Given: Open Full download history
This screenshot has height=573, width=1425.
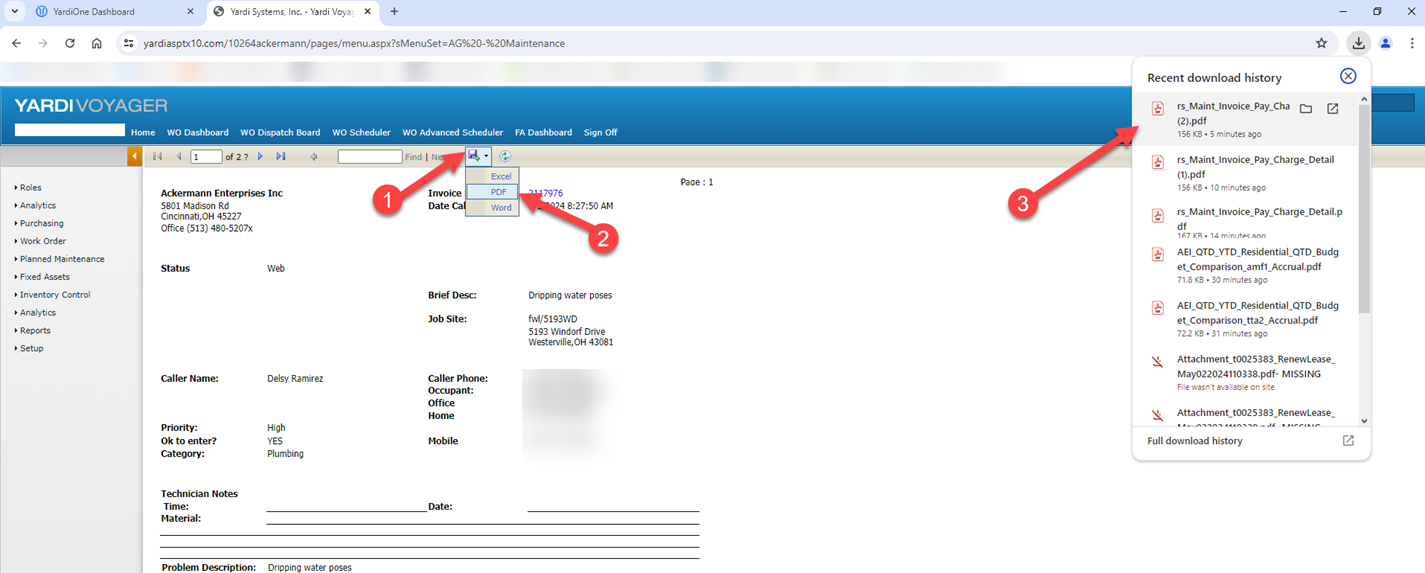Looking at the screenshot, I should click(x=1194, y=441).
